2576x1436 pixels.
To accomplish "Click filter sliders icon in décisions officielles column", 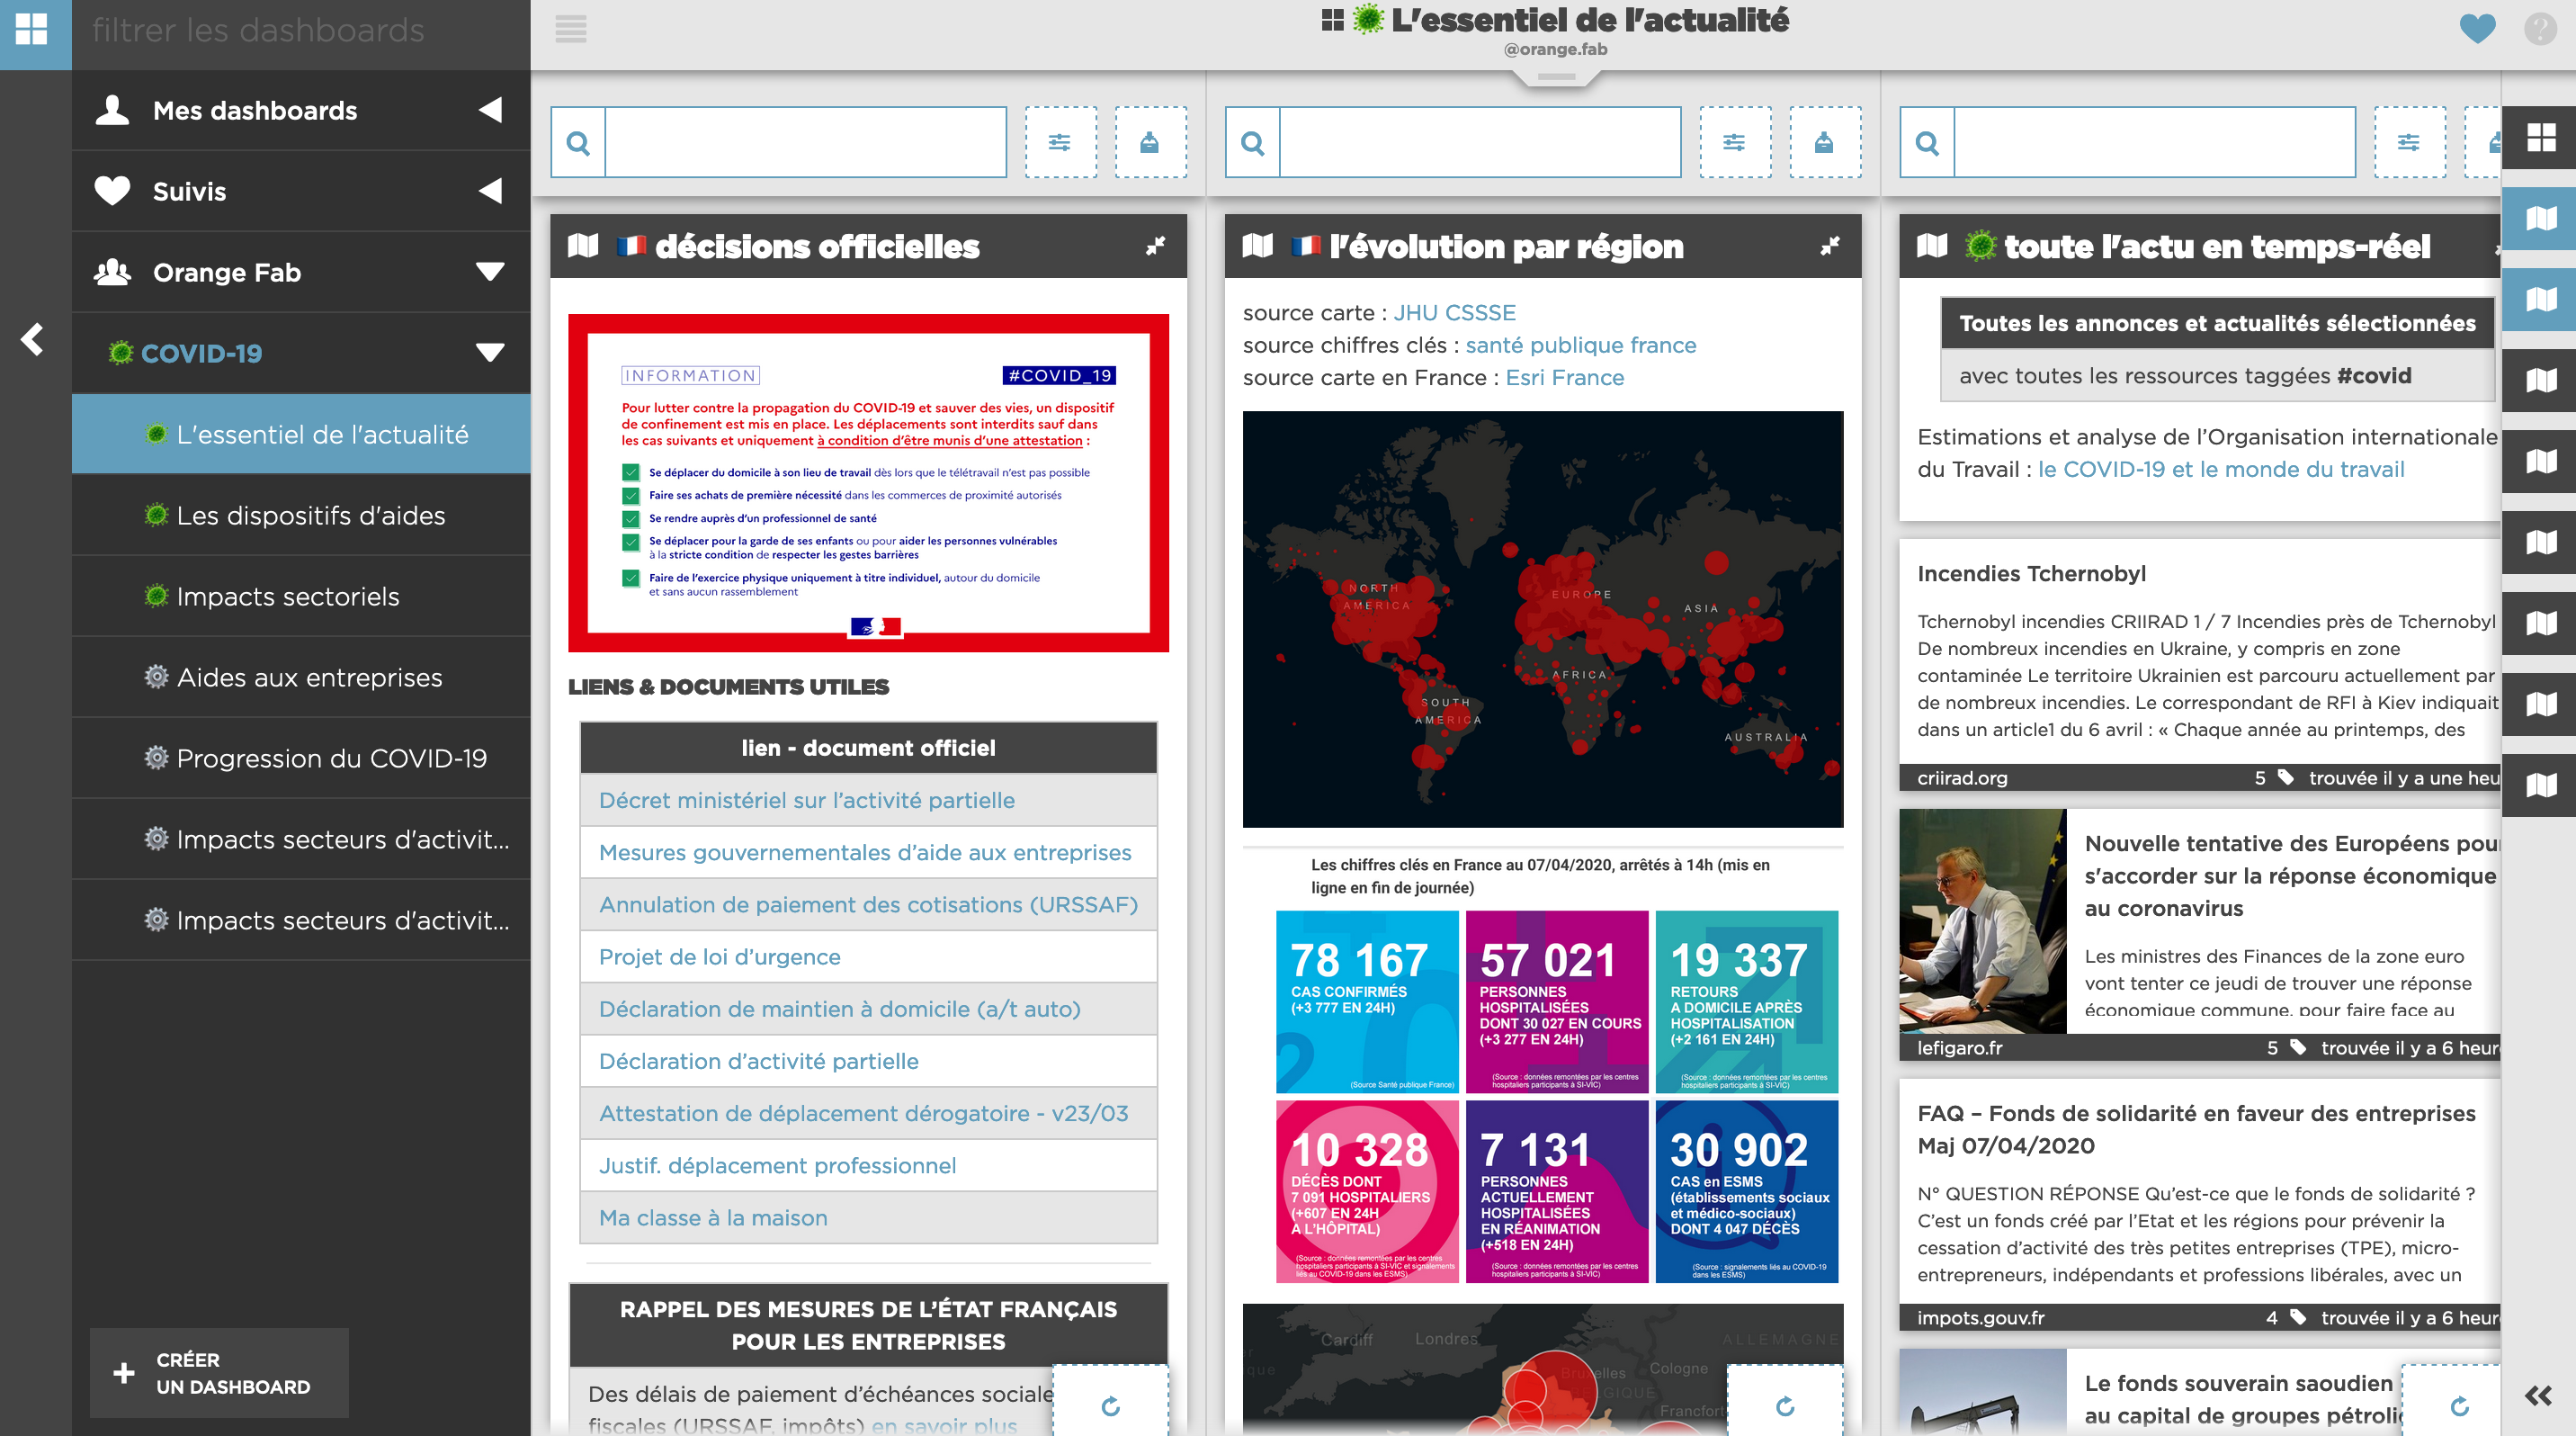I will point(1060,143).
